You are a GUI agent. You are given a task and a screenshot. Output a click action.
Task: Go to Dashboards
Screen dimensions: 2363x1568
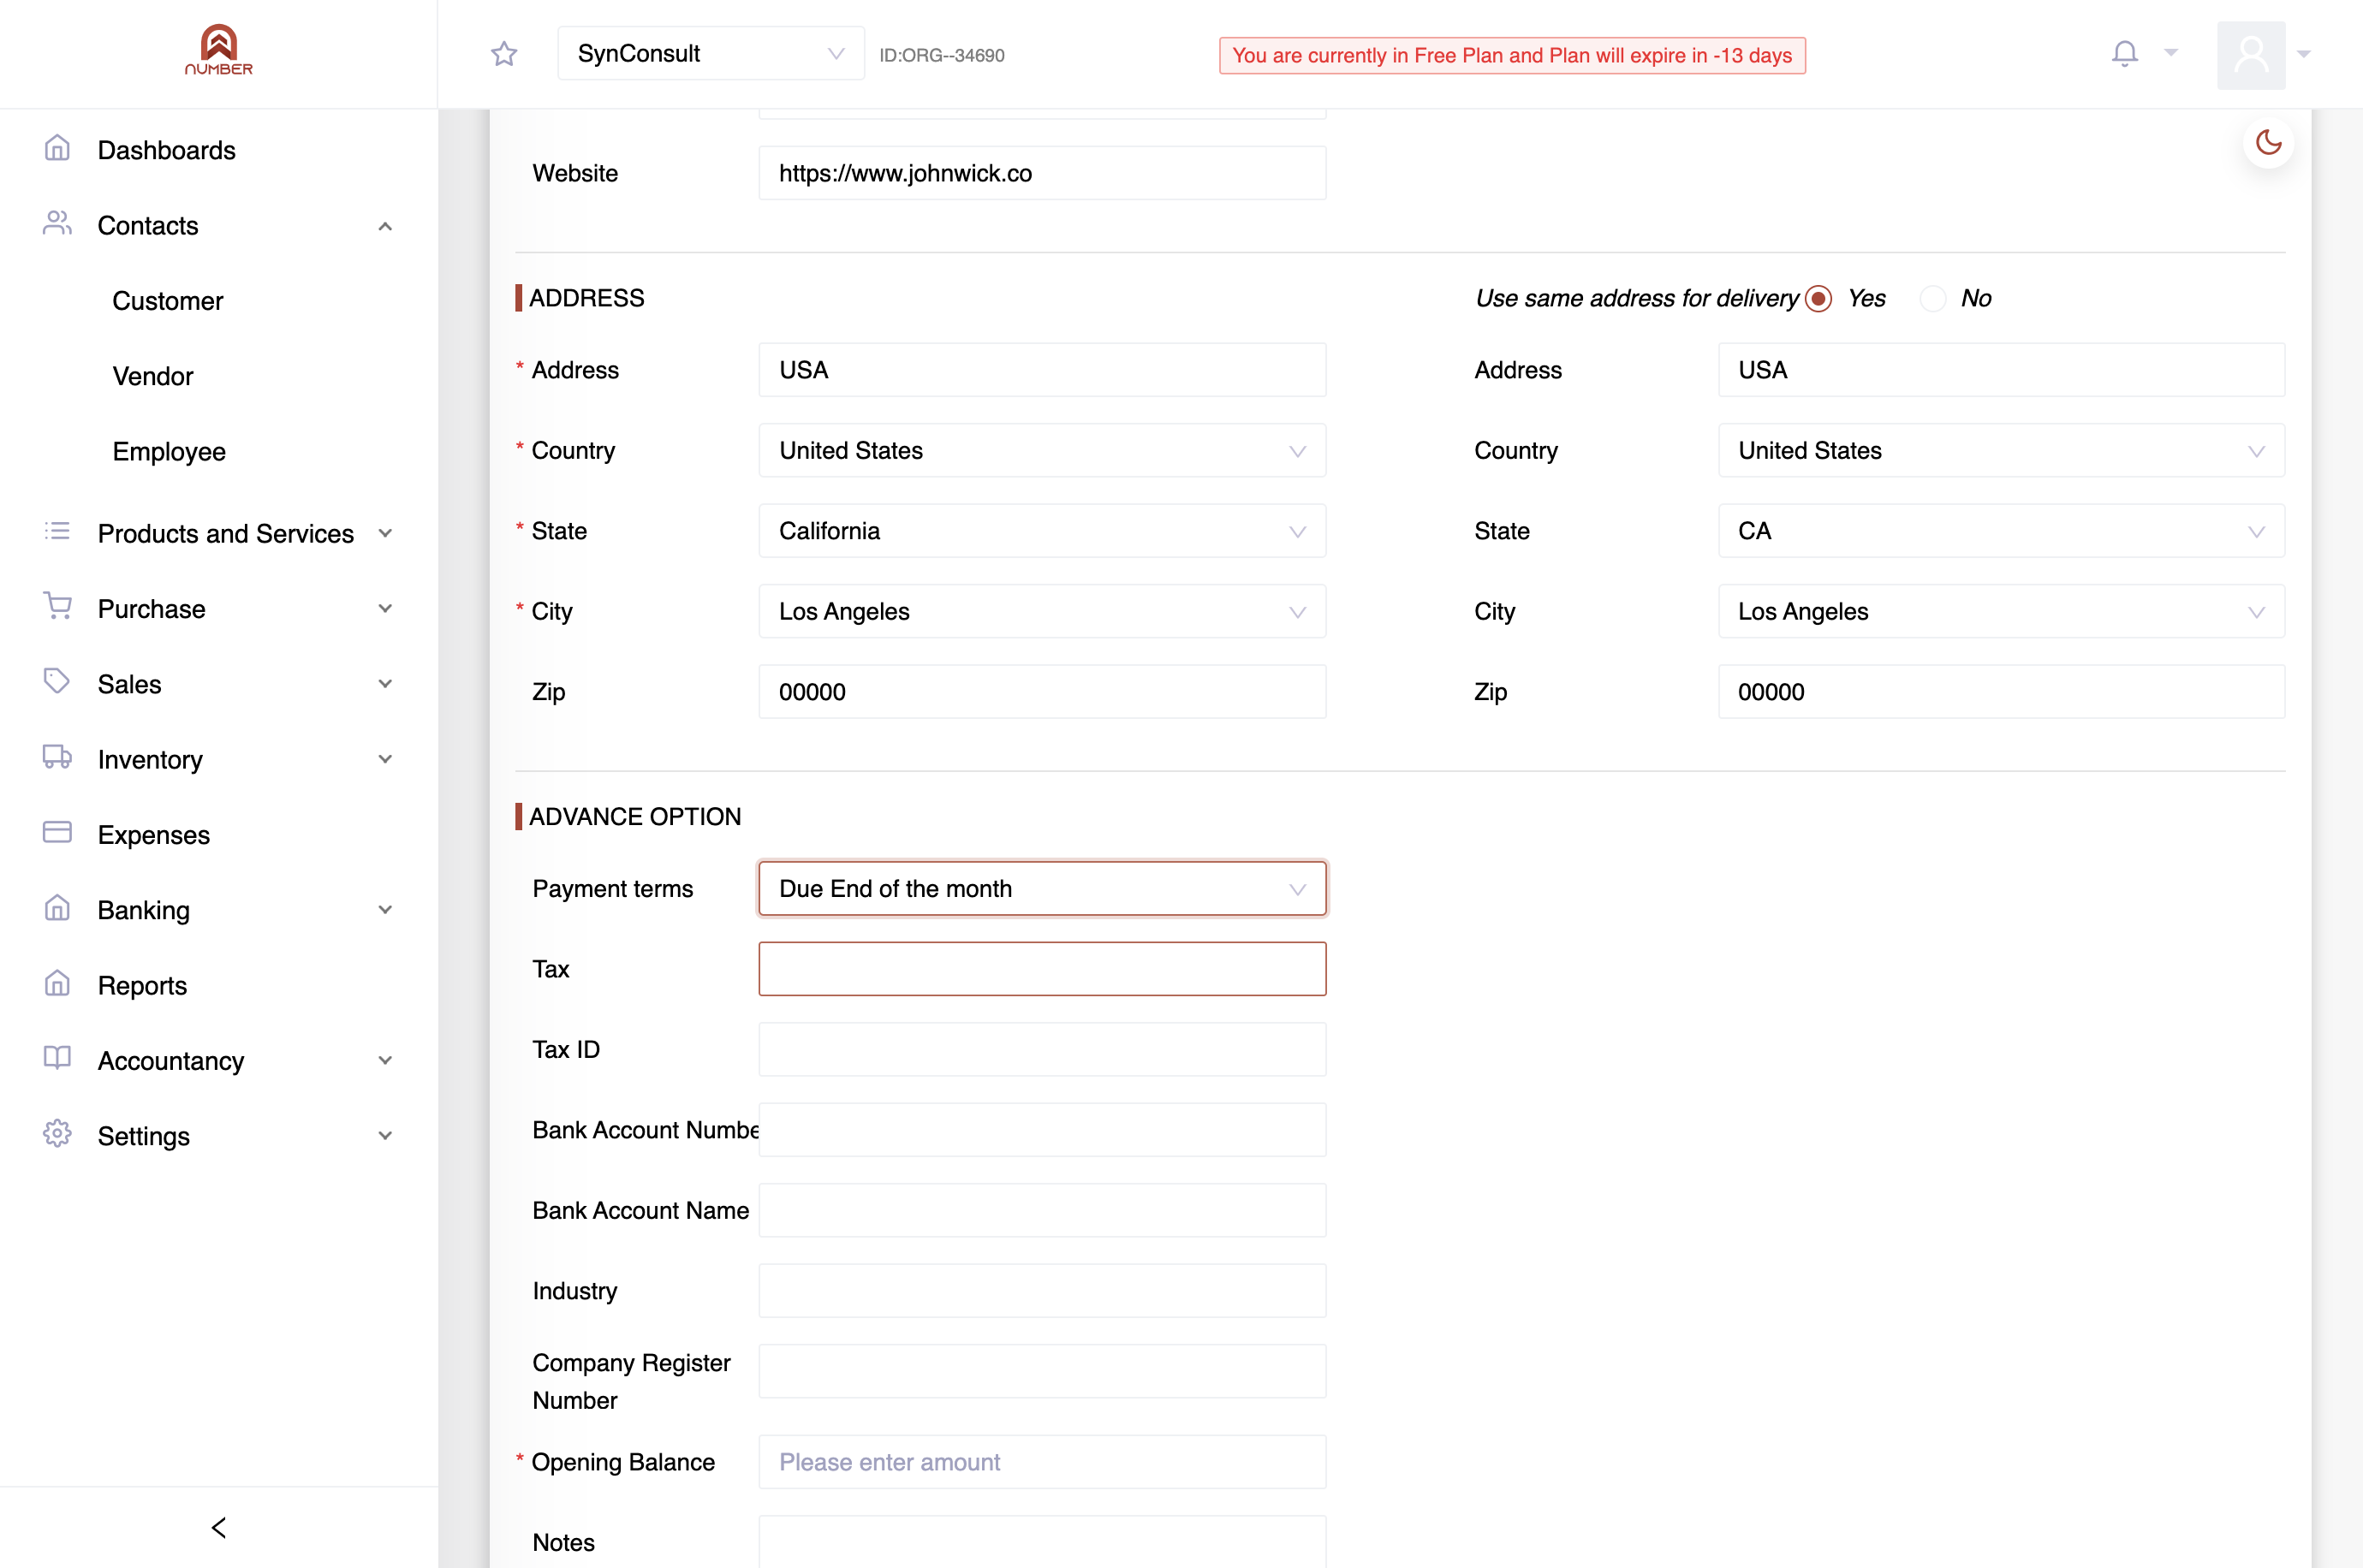pyautogui.click(x=167, y=150)
